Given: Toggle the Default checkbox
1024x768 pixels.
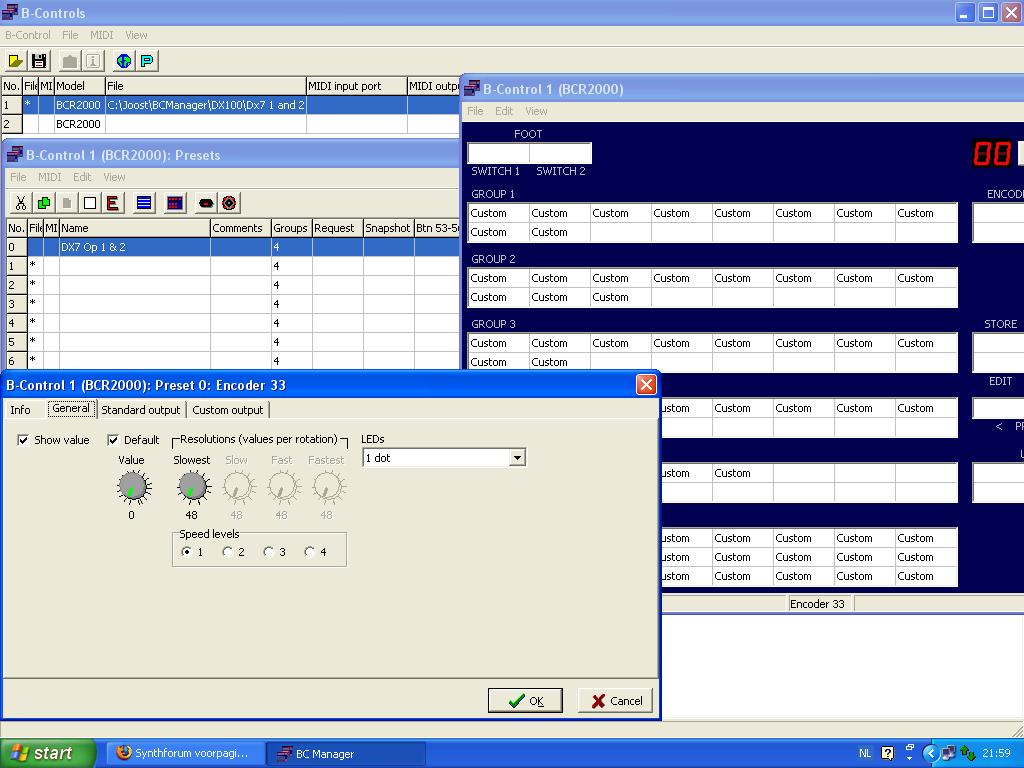Looking at the screenshot, I should (113, 440).
